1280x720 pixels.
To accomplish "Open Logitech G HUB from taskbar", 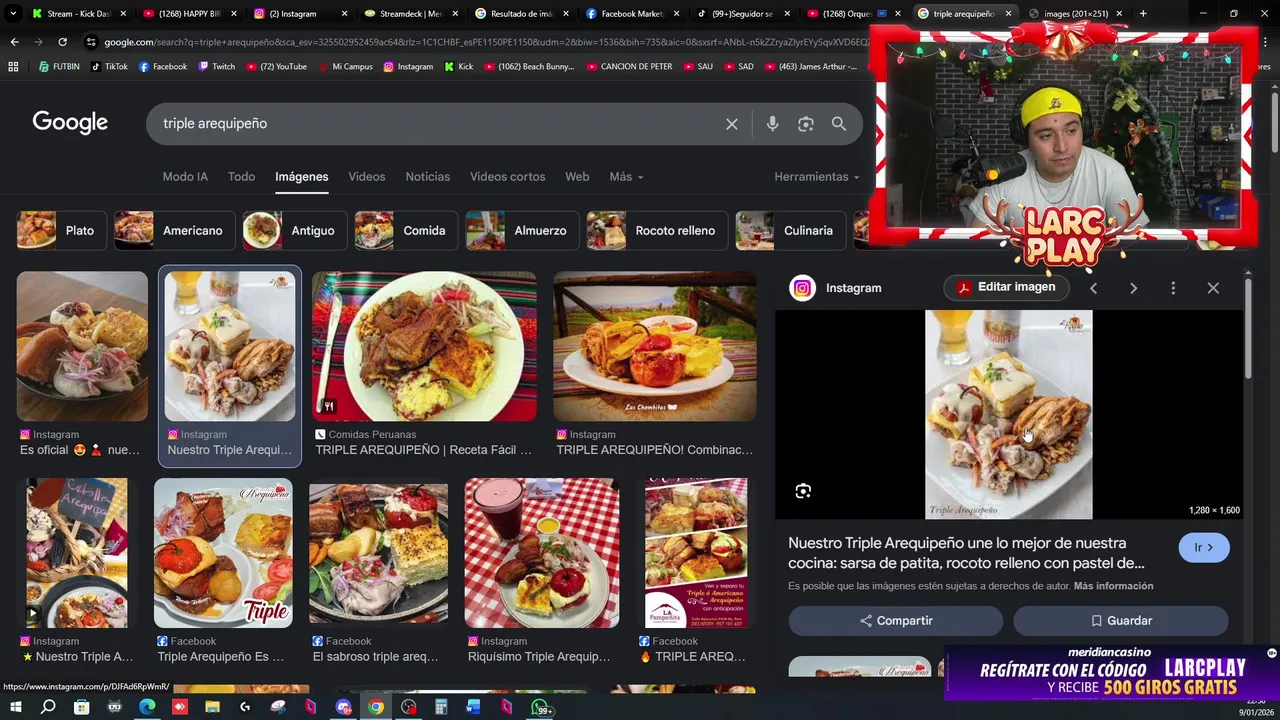I will pyautogui.click(x=245, y=708).
